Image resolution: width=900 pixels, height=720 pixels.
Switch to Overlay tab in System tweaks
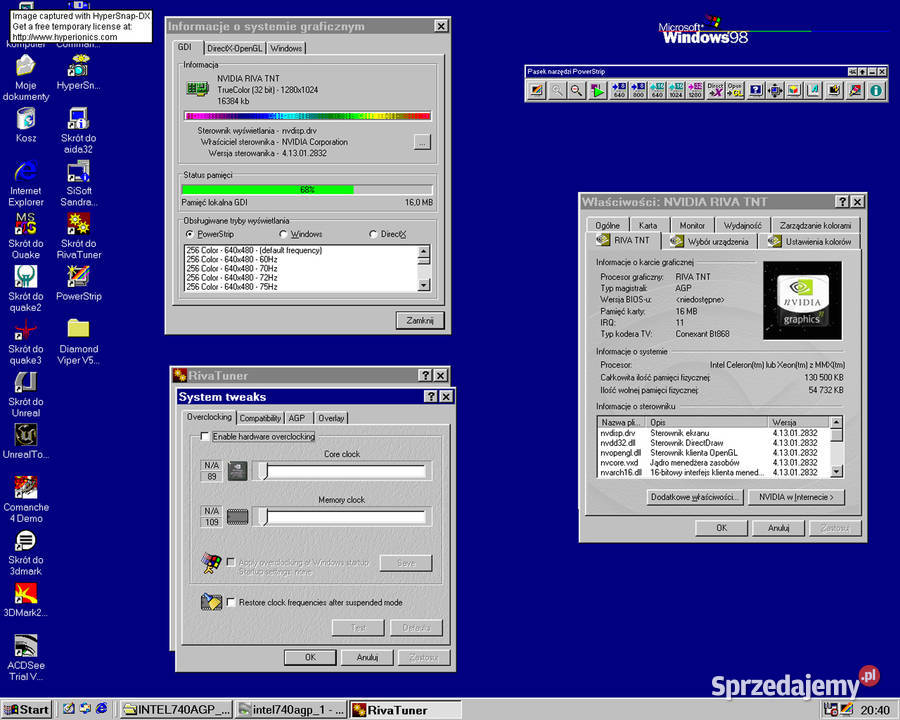click(331, 418)
